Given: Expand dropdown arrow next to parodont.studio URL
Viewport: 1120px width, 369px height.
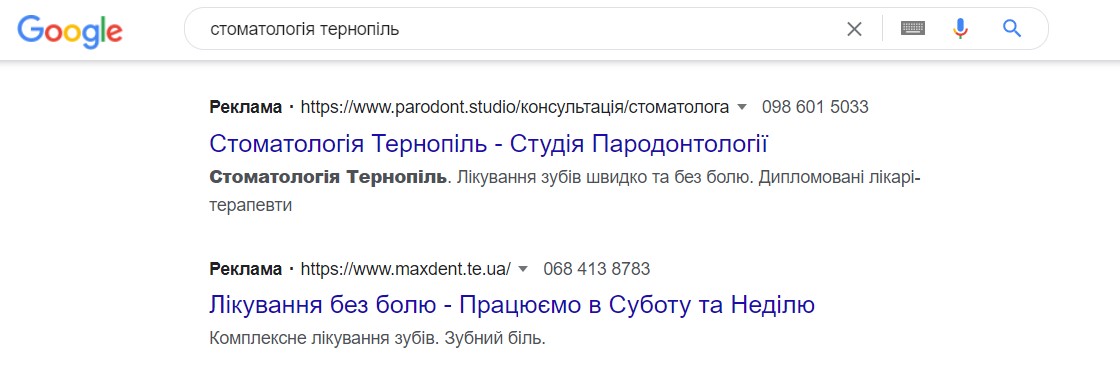Looking at the screenshot, I should point(741,108).
